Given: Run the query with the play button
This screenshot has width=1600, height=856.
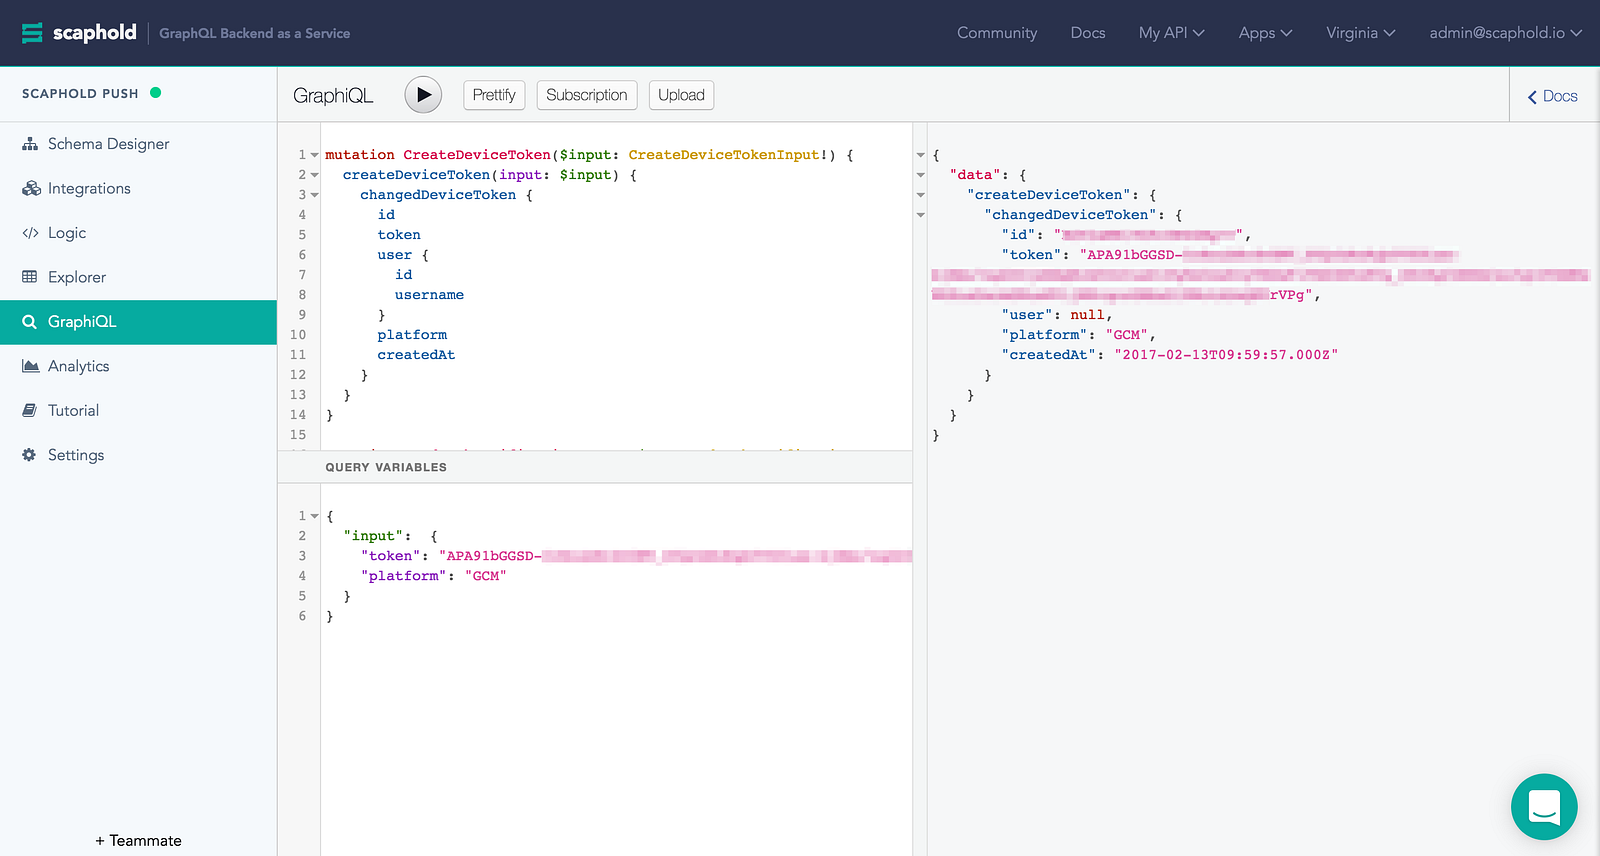Looking at the screenshot, I should click(423, 95).
